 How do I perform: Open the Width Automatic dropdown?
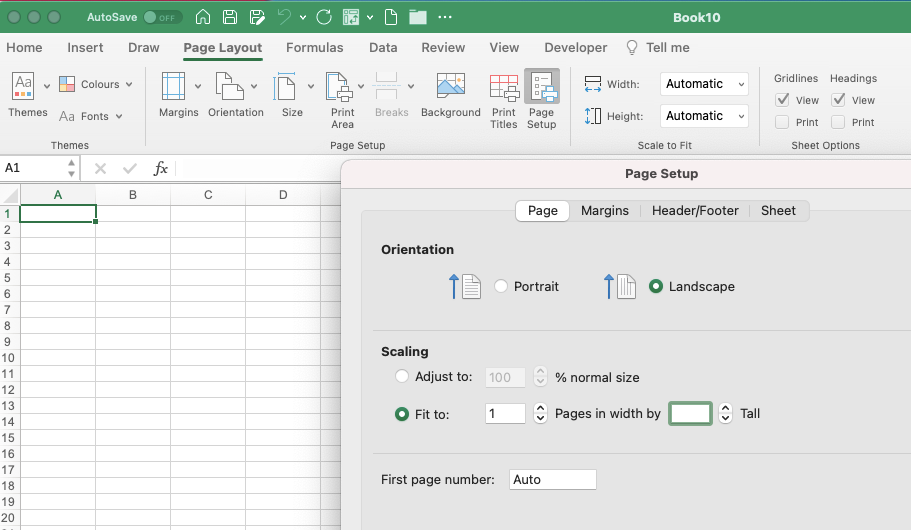pos(704,84)
